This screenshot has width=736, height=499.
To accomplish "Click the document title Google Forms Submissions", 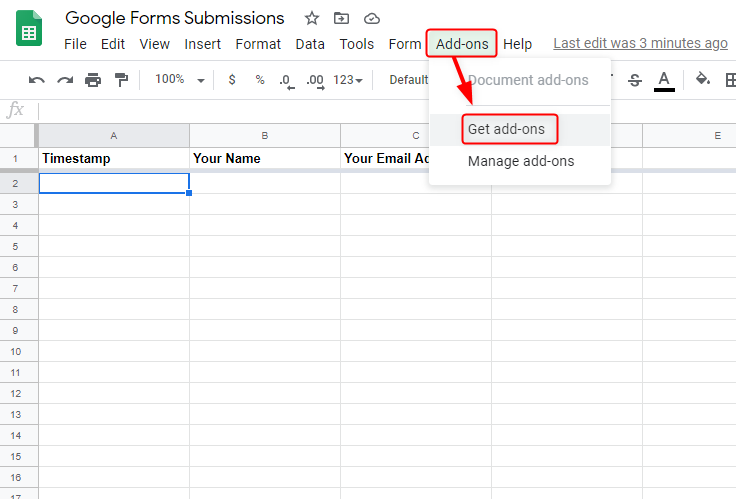I will point(175,18).
